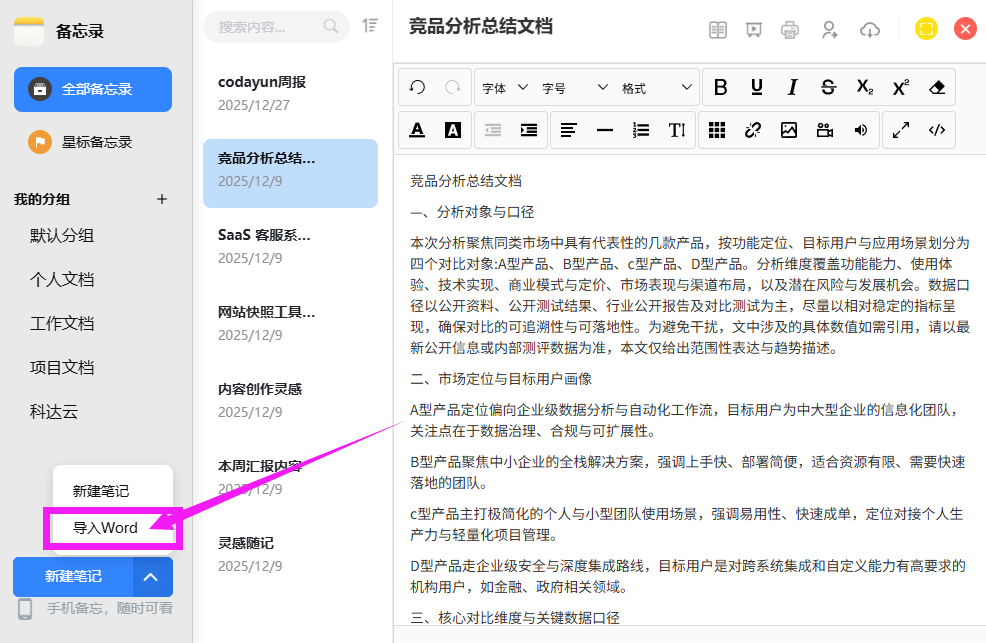Toggle underline formatting

[757, 88]
